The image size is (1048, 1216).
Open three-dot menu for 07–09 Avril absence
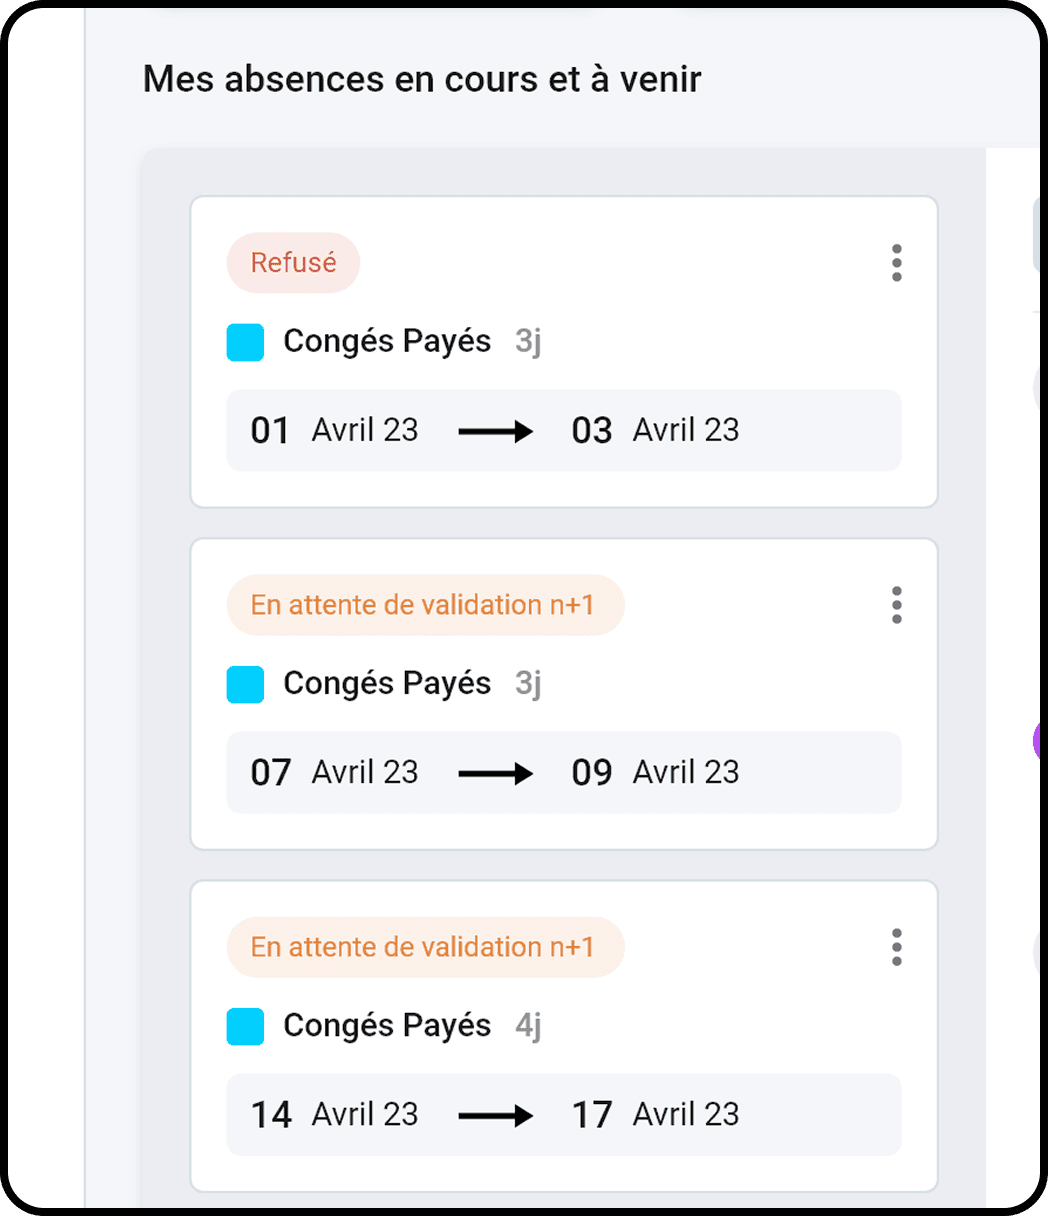pos(896,605)
